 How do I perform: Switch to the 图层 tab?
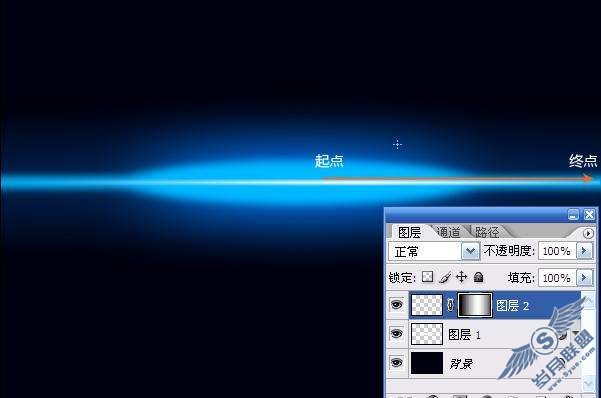(409, 232)
